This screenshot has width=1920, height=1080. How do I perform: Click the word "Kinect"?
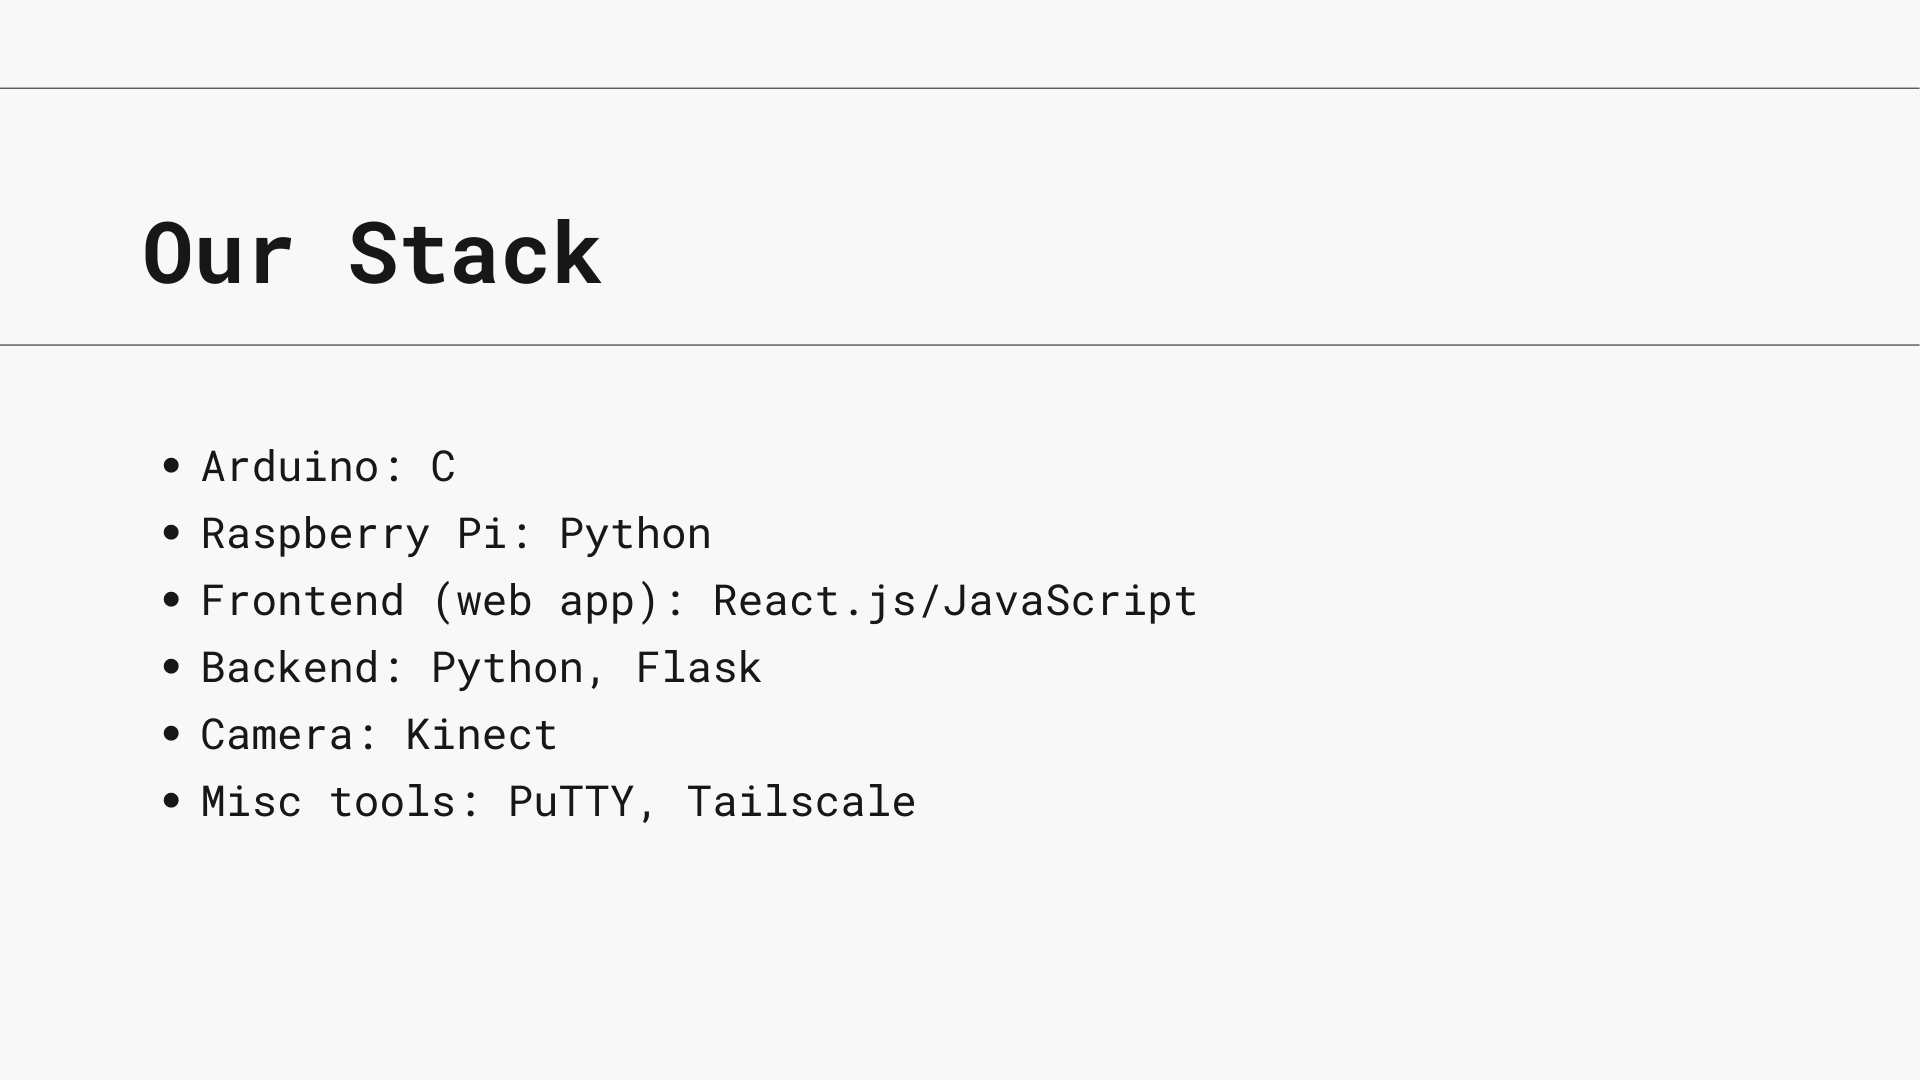tap(481, 735)
